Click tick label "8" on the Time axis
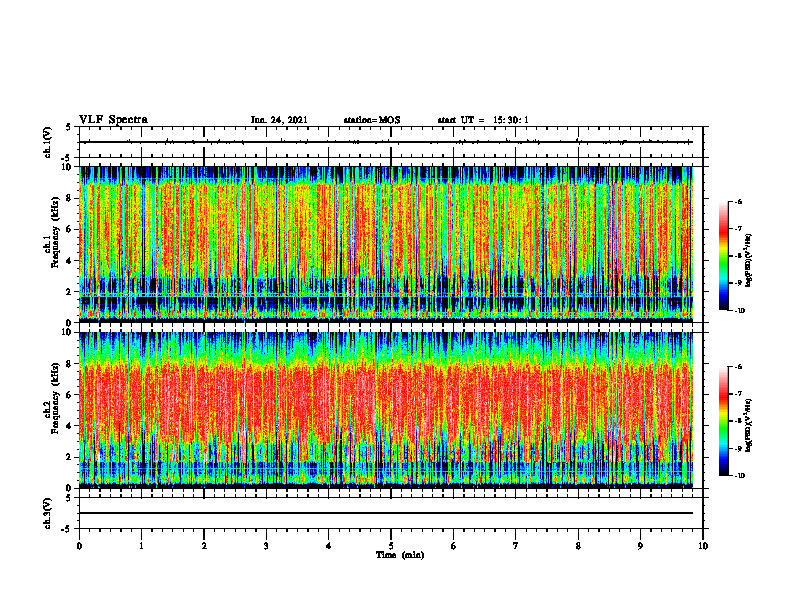 pos(578,546)
